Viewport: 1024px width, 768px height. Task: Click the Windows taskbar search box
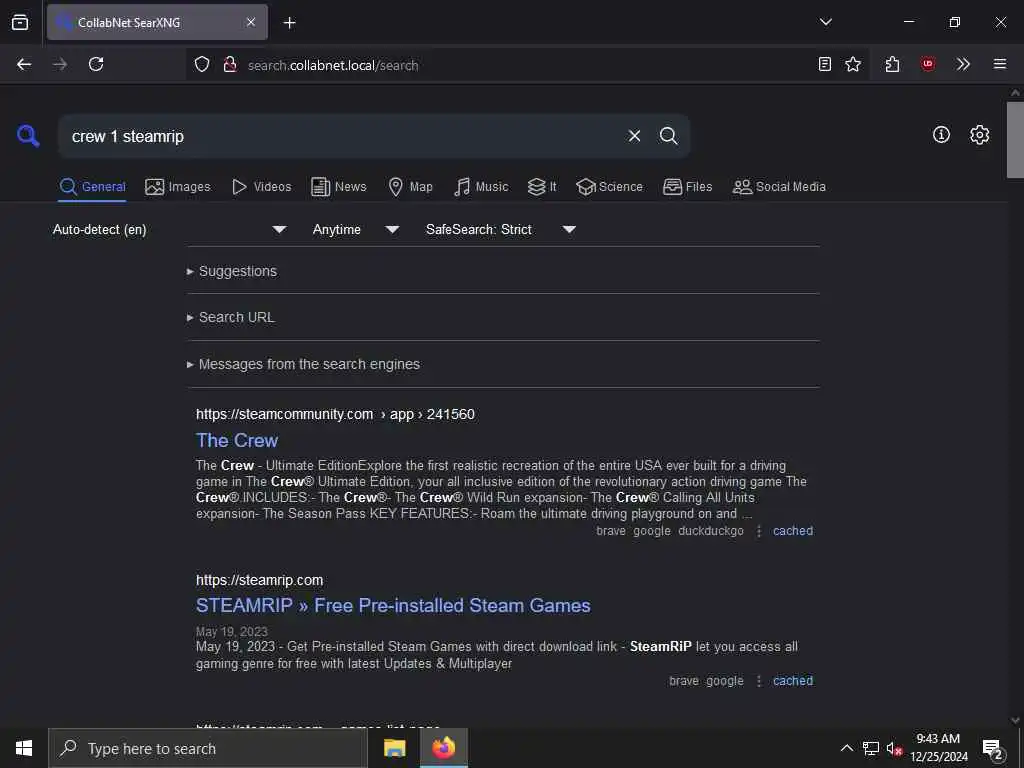(208, 748)
